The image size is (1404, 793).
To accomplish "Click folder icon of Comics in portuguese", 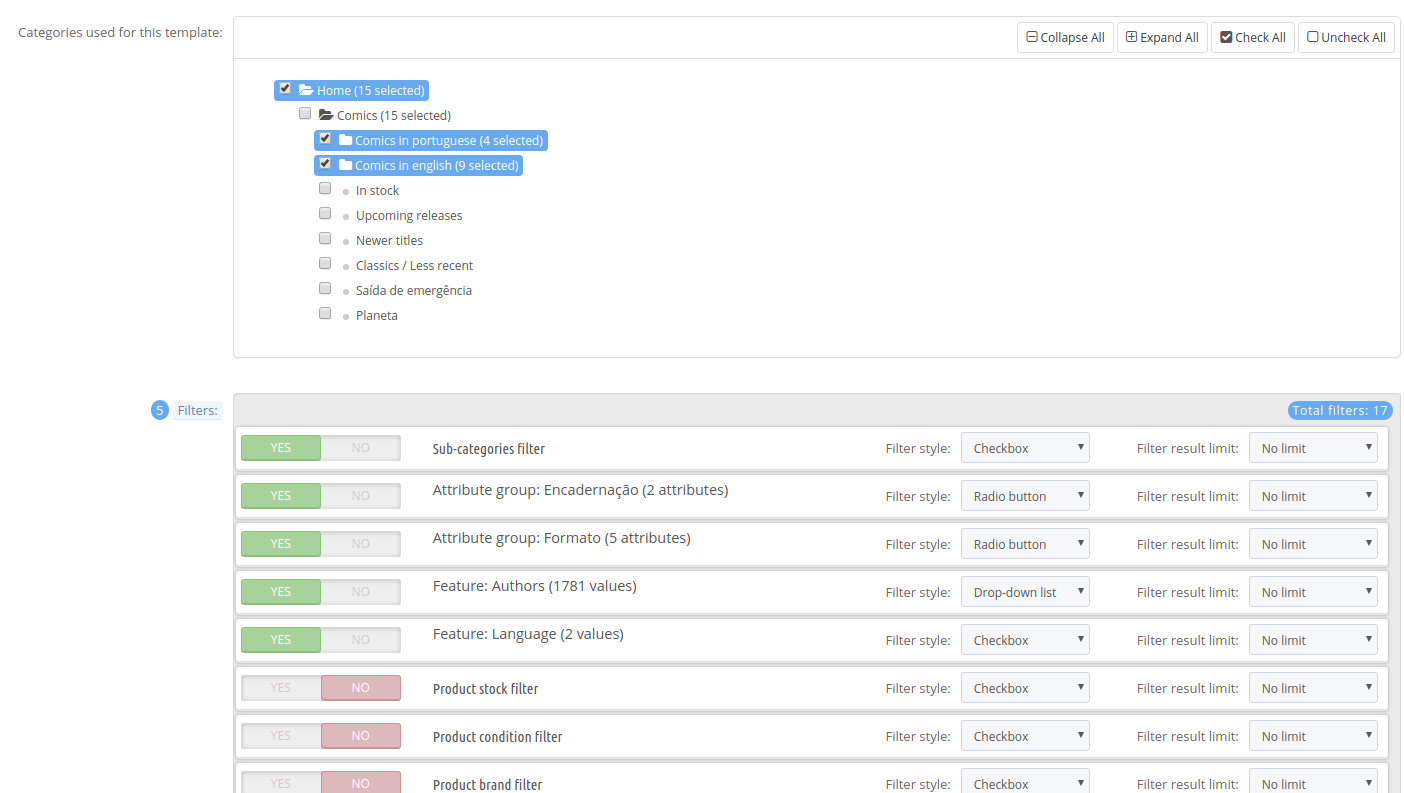I will [x=345, y=140].
